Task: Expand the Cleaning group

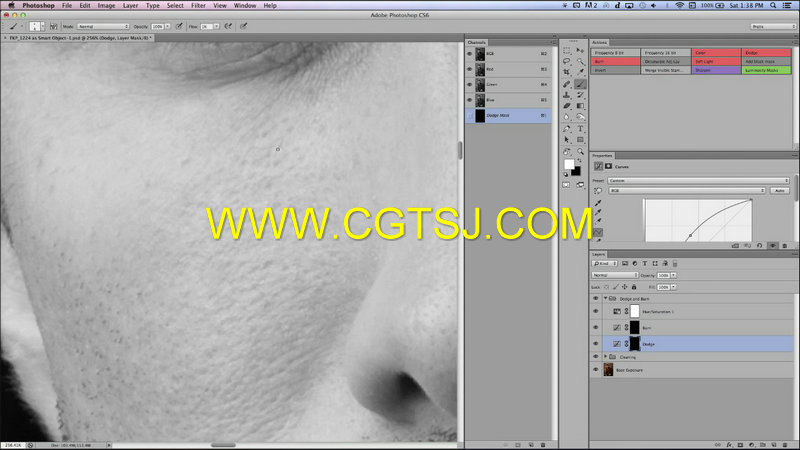Action: click(x=606, y=357)
